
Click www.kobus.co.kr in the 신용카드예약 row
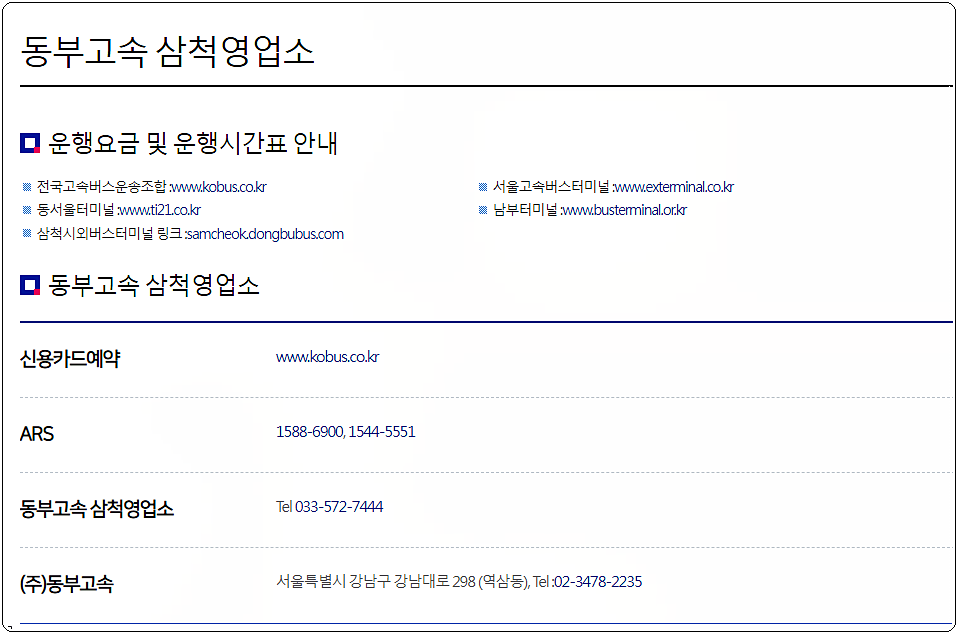click(x=327, y=357)
